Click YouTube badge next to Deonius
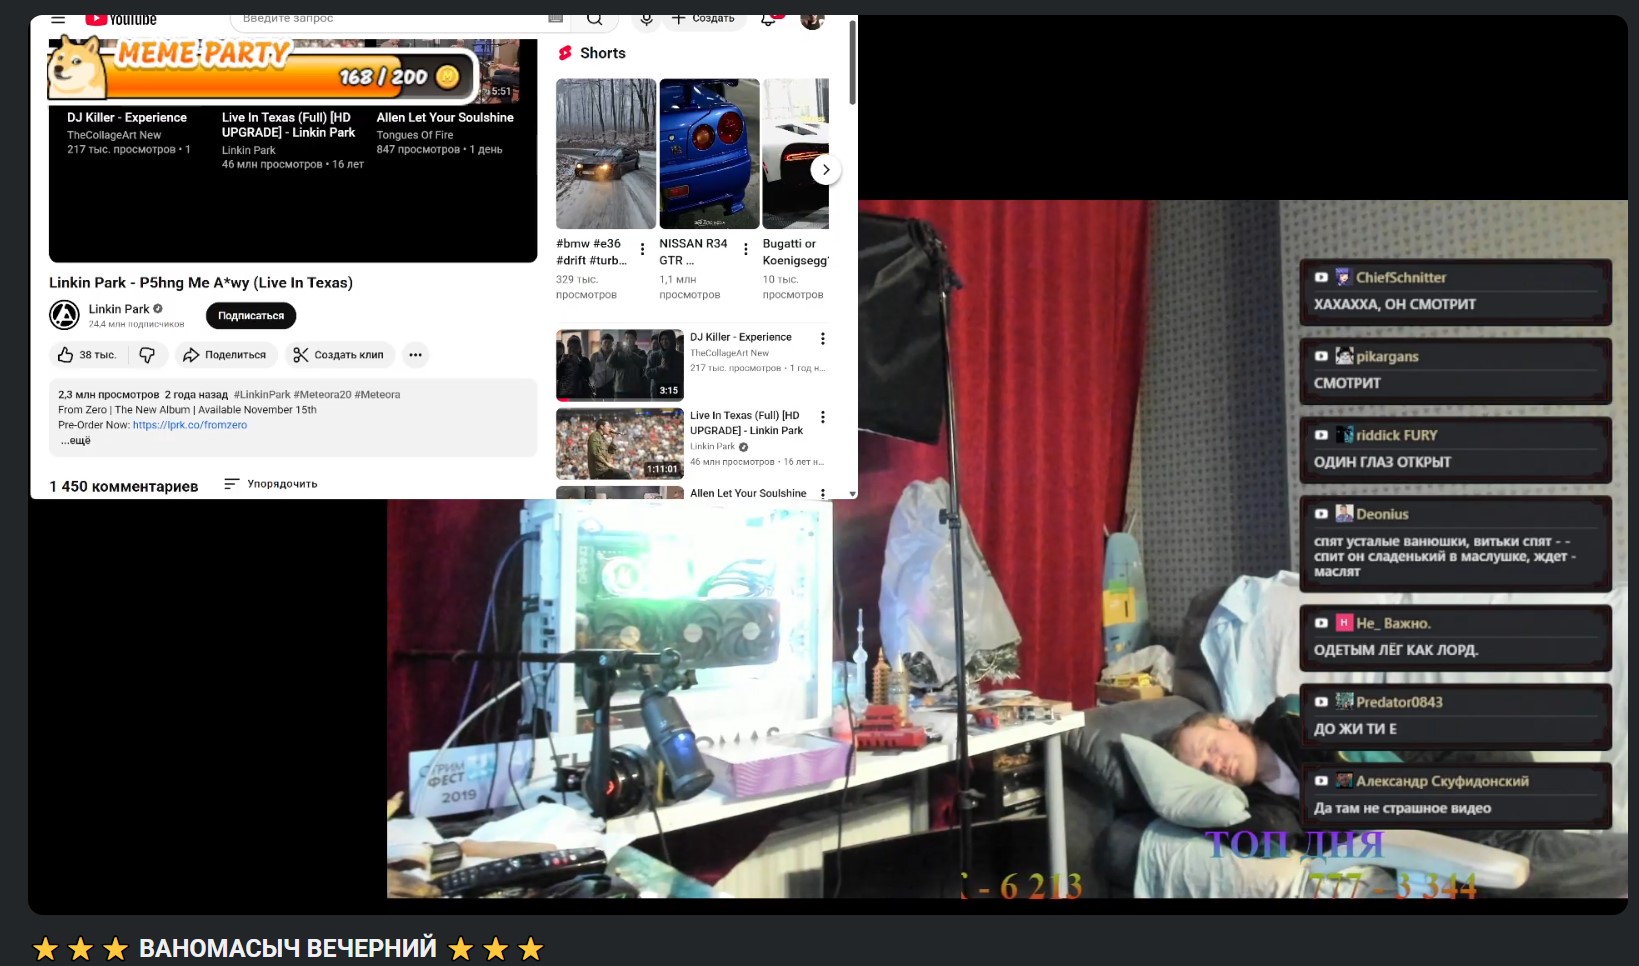Viewport: 1639px width, 966px height. tap(1321, 514)
